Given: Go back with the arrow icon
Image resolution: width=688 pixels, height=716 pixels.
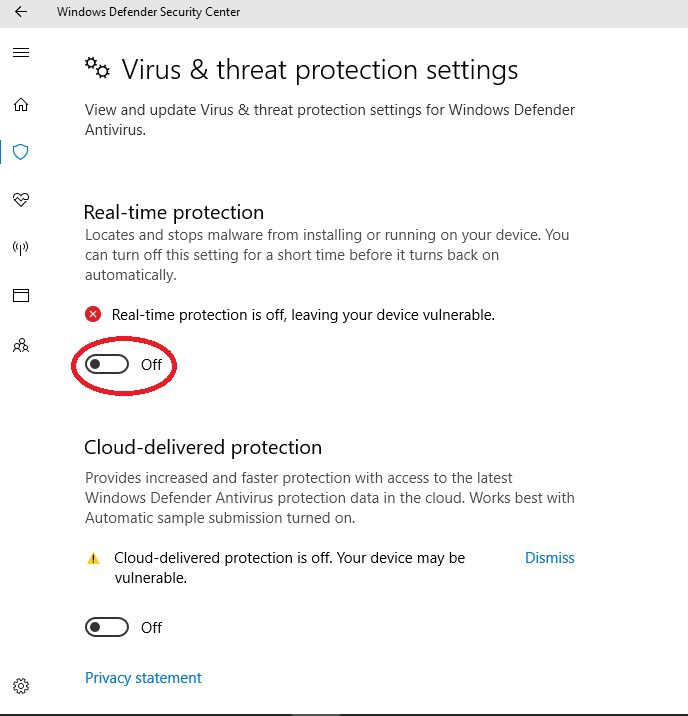Looking at the screenshot, I should [x=21, y=12].
